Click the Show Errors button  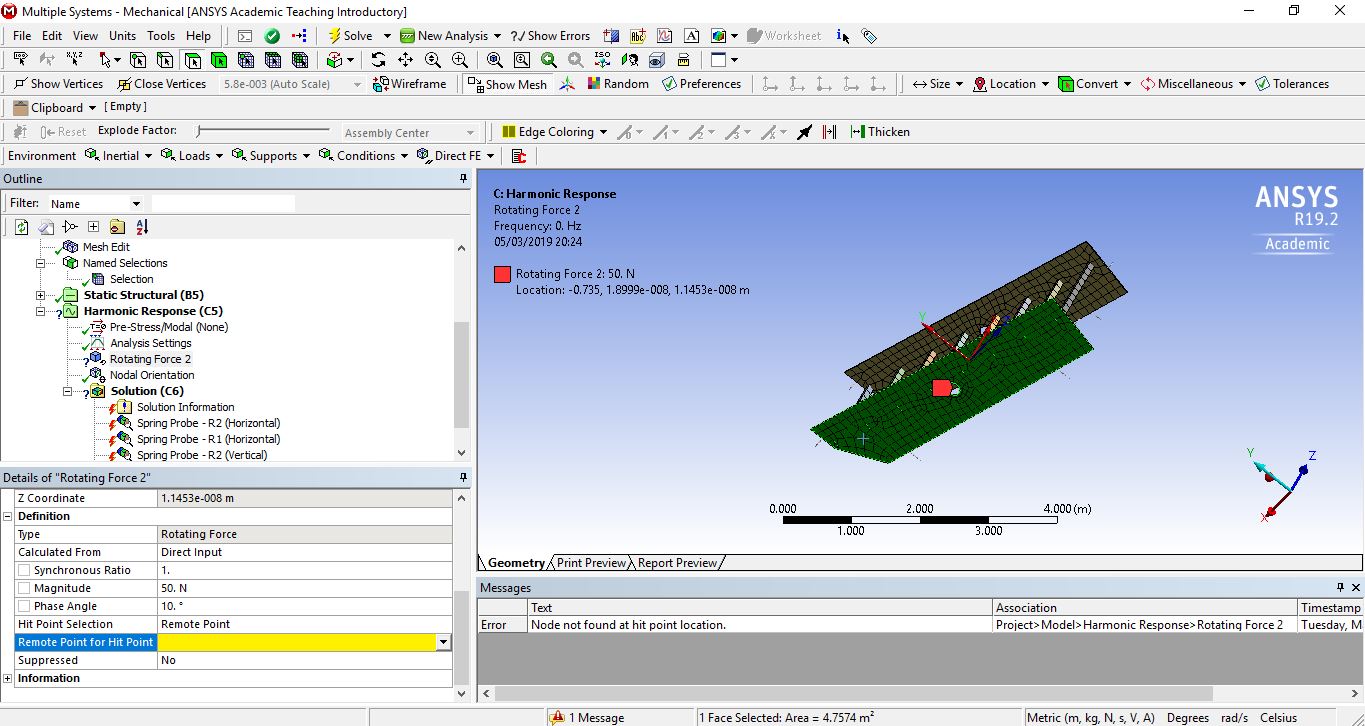550,36
